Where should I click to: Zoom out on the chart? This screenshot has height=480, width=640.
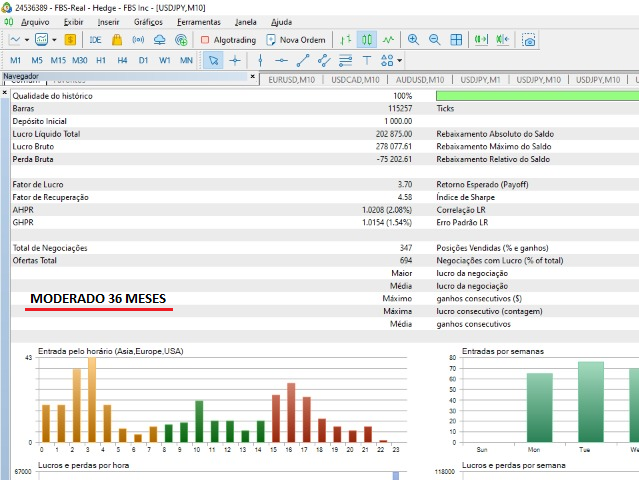click(x=434, y=40)
